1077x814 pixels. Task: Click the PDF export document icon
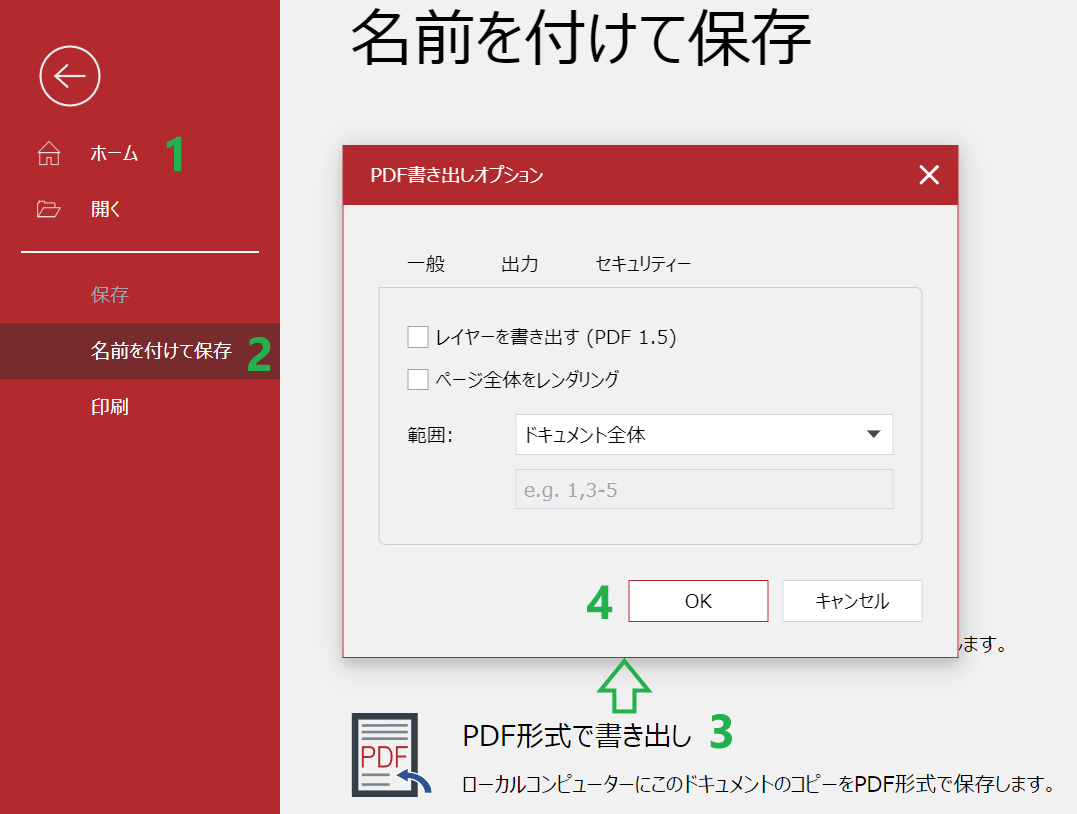pyautogui.click(x=391, y=755)
